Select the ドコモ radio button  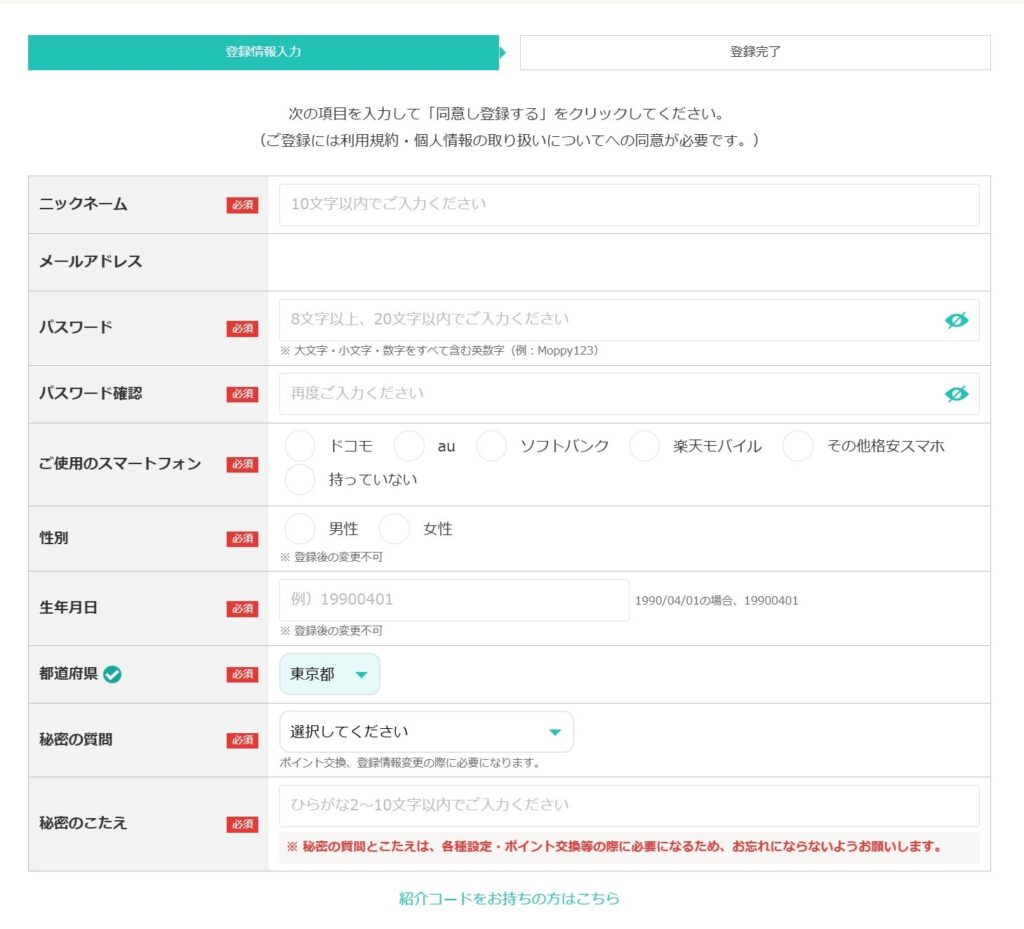300,446
